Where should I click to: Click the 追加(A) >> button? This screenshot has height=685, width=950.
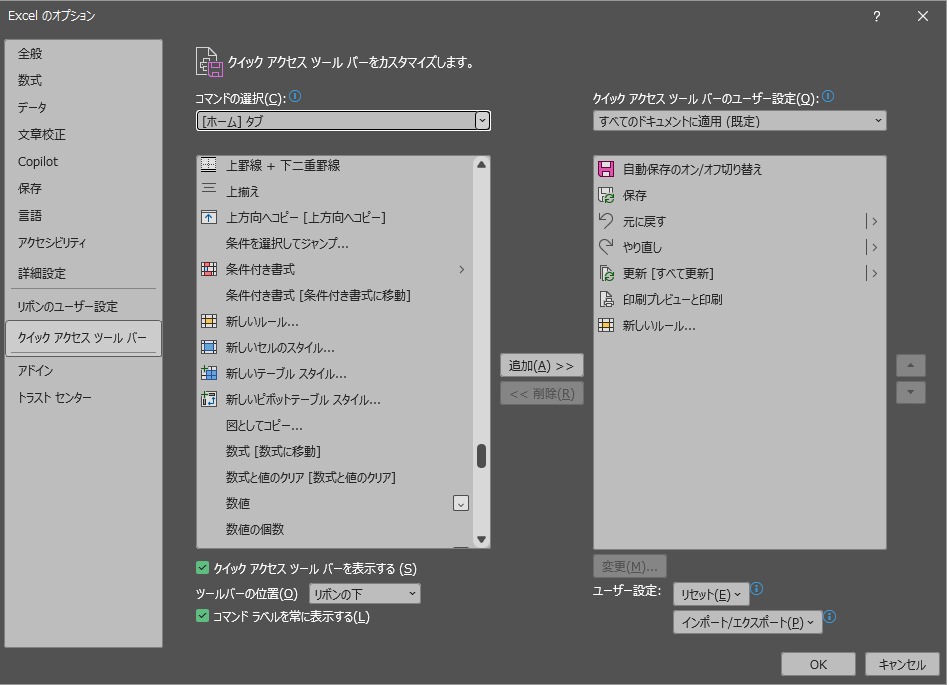pyautogui.click(x=542, y=366)
